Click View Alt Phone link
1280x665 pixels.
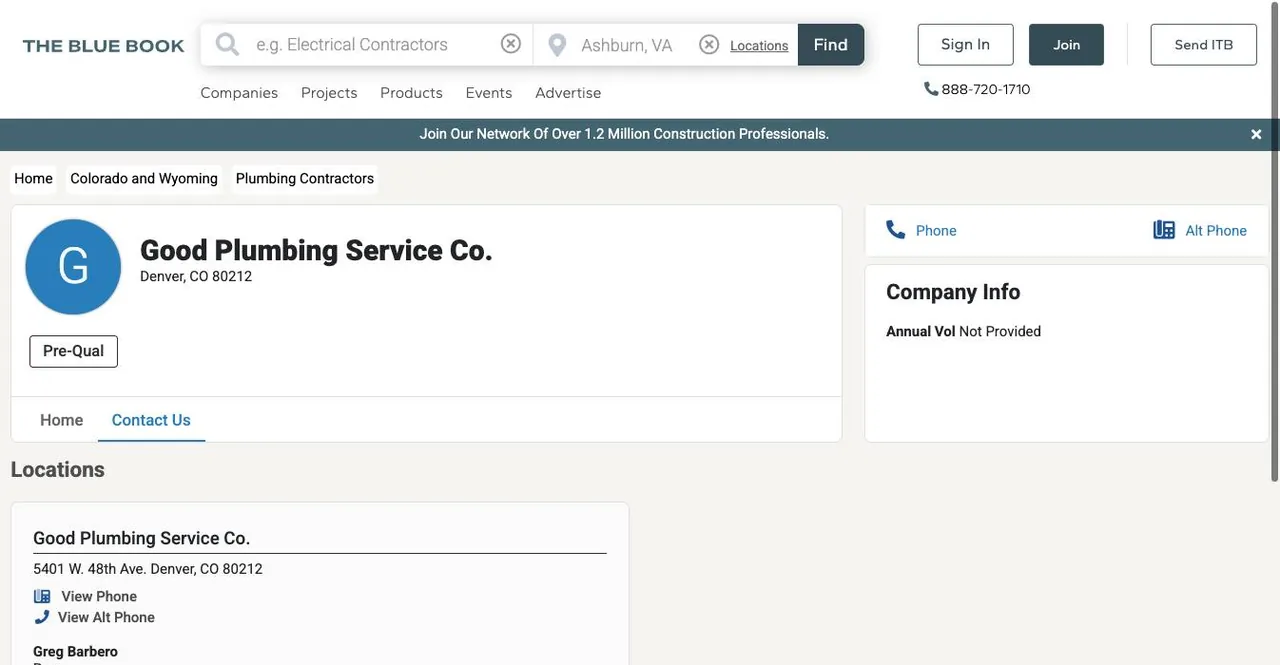click(106, 617)
